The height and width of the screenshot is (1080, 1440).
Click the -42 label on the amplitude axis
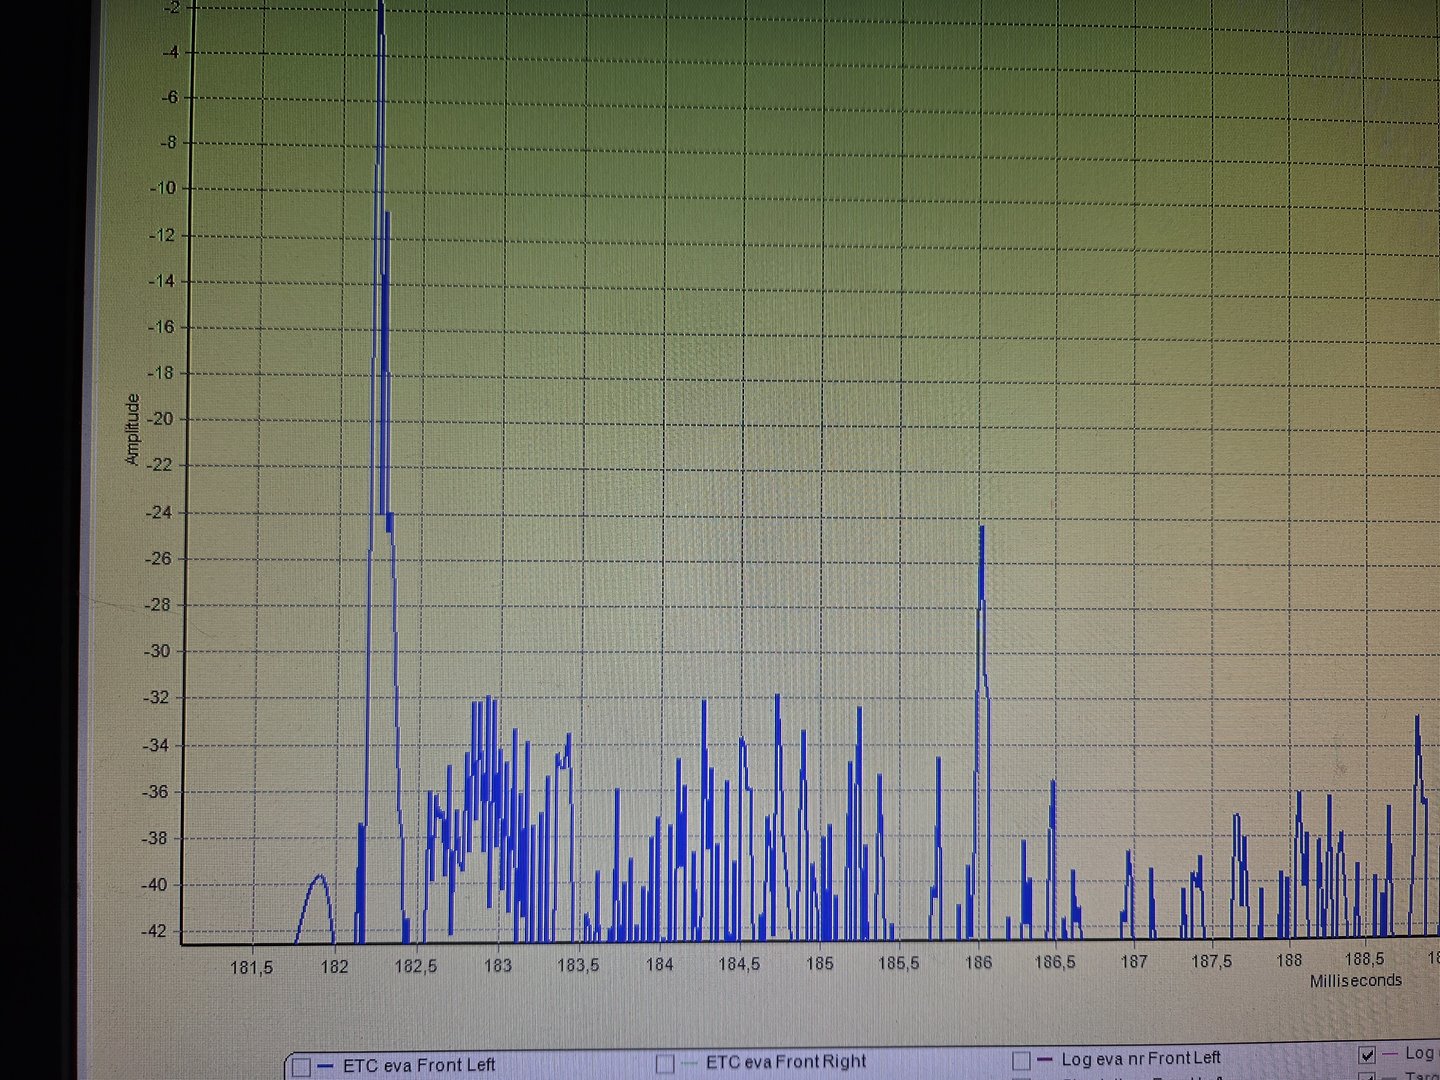(153, 931)
